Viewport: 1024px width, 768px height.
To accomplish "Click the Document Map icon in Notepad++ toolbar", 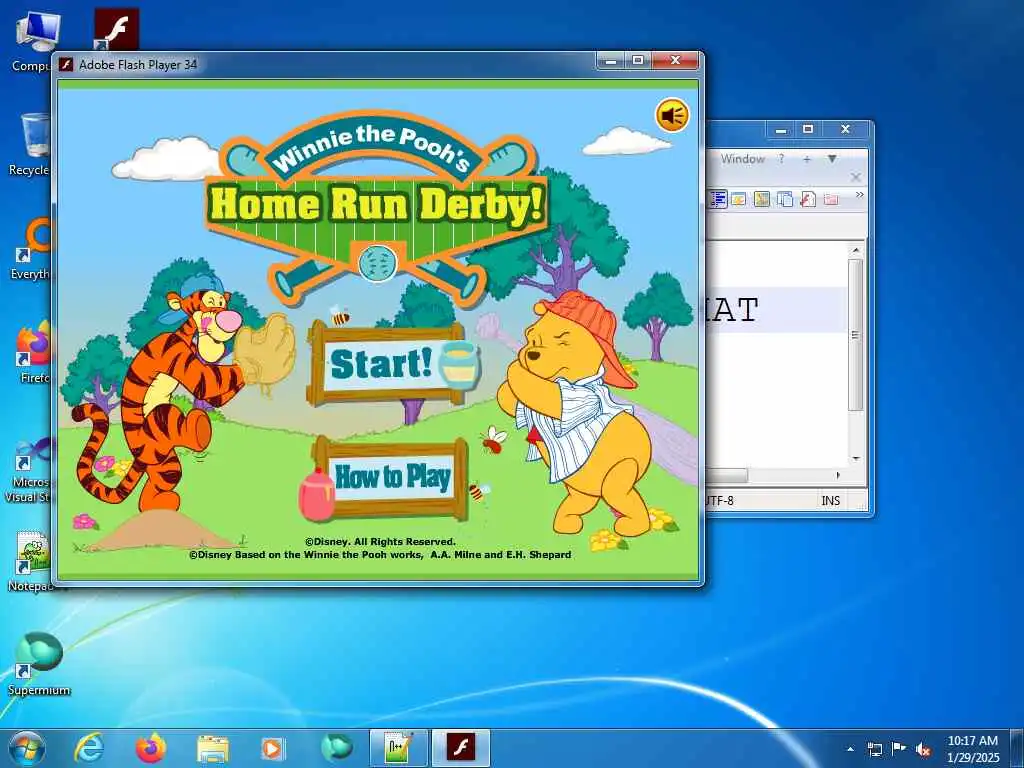I will [739, 199].
